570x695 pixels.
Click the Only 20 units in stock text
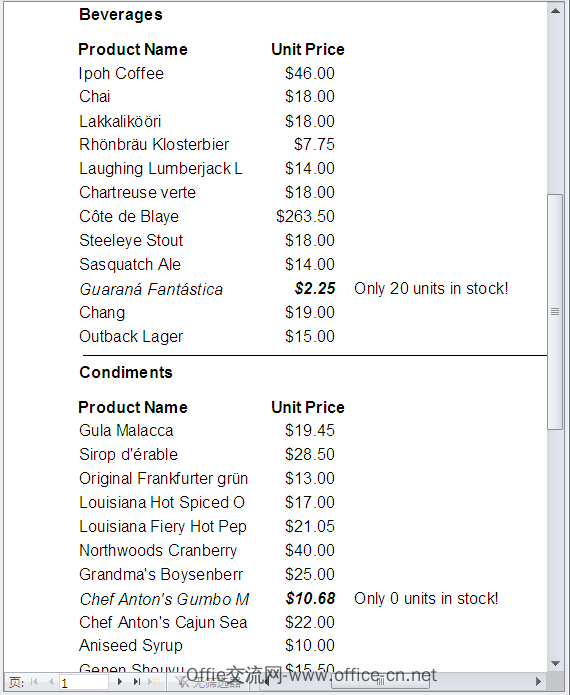(431, 289)
